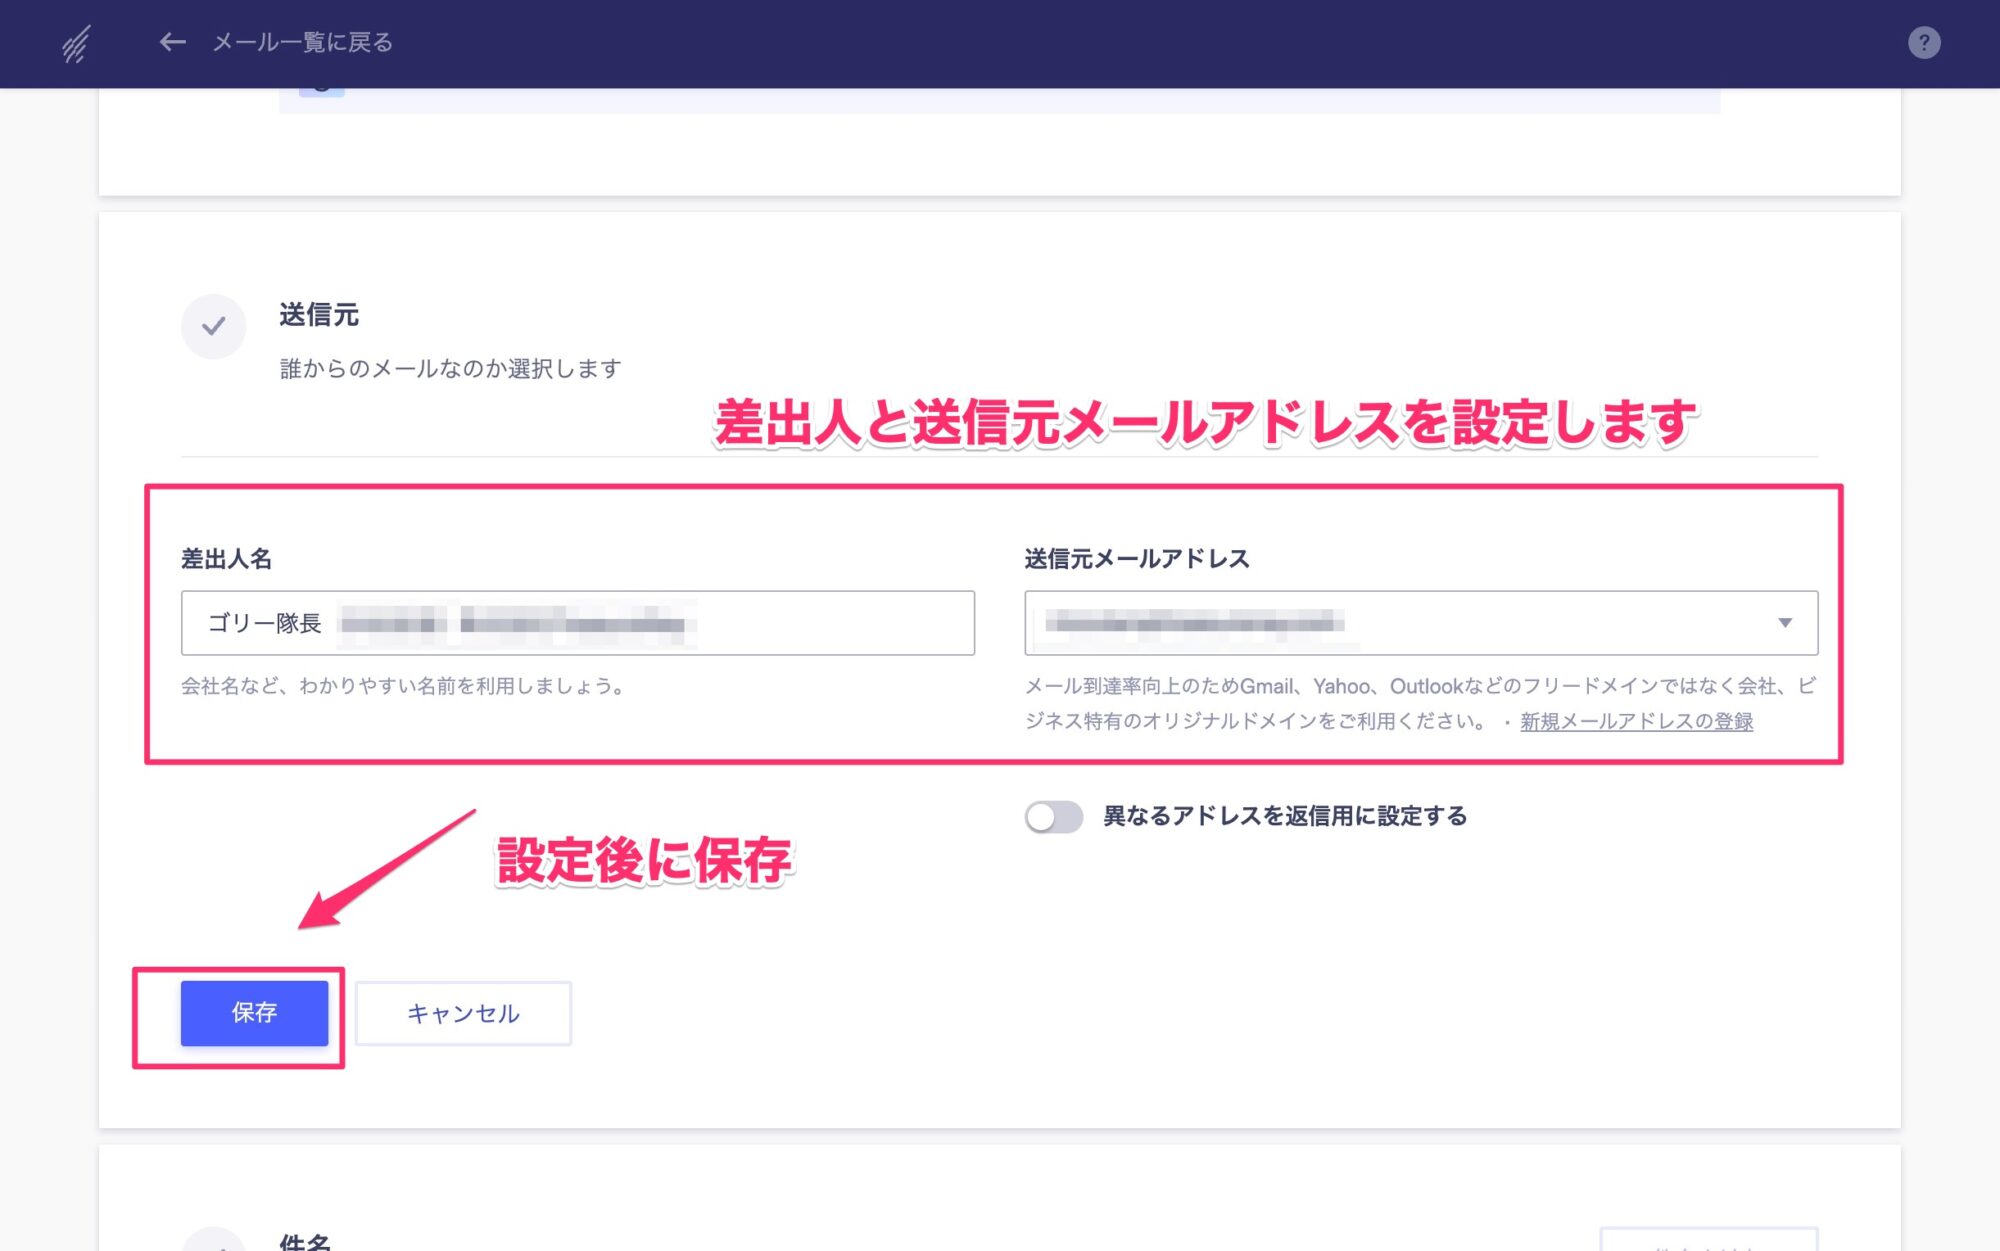Toggle 異なるアドレスを返信用に設定する switch
Image resolution: width=2000 pixels, height=1251 pixels.
(1053, 817)
